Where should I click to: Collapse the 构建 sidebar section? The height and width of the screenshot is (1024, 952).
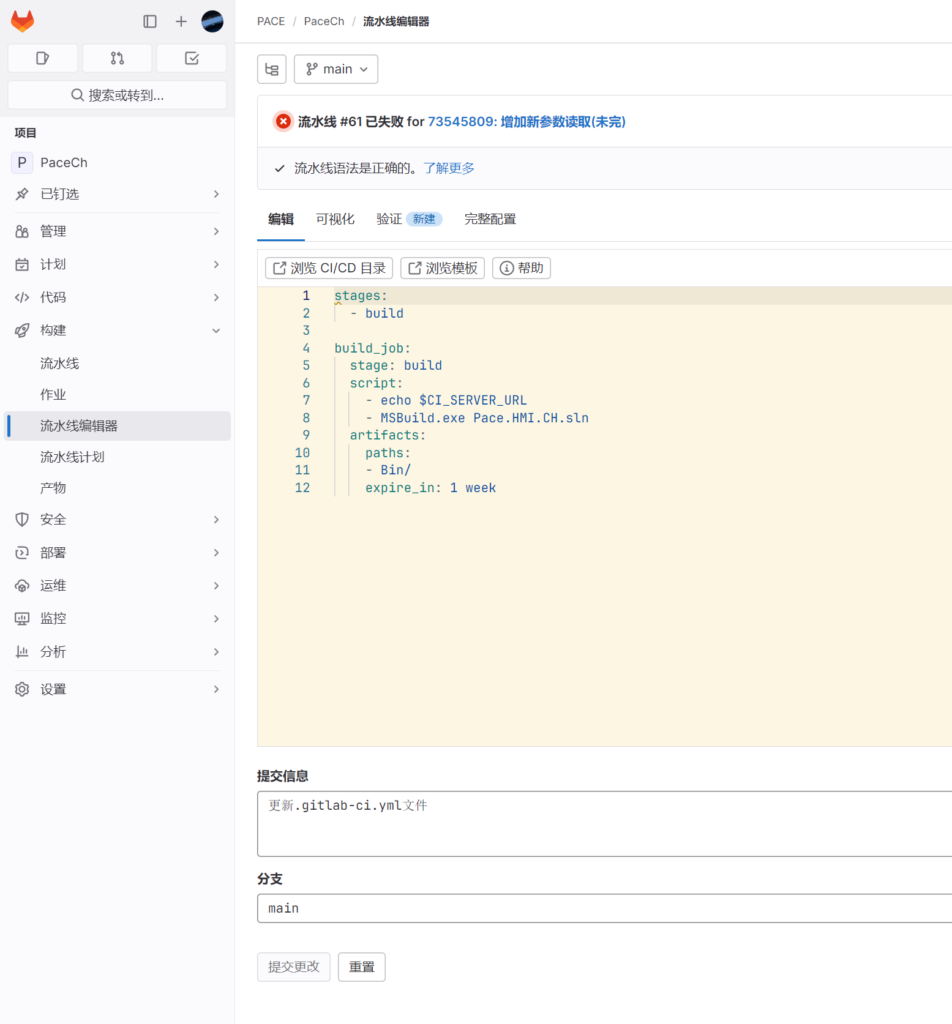pos(117,330)
